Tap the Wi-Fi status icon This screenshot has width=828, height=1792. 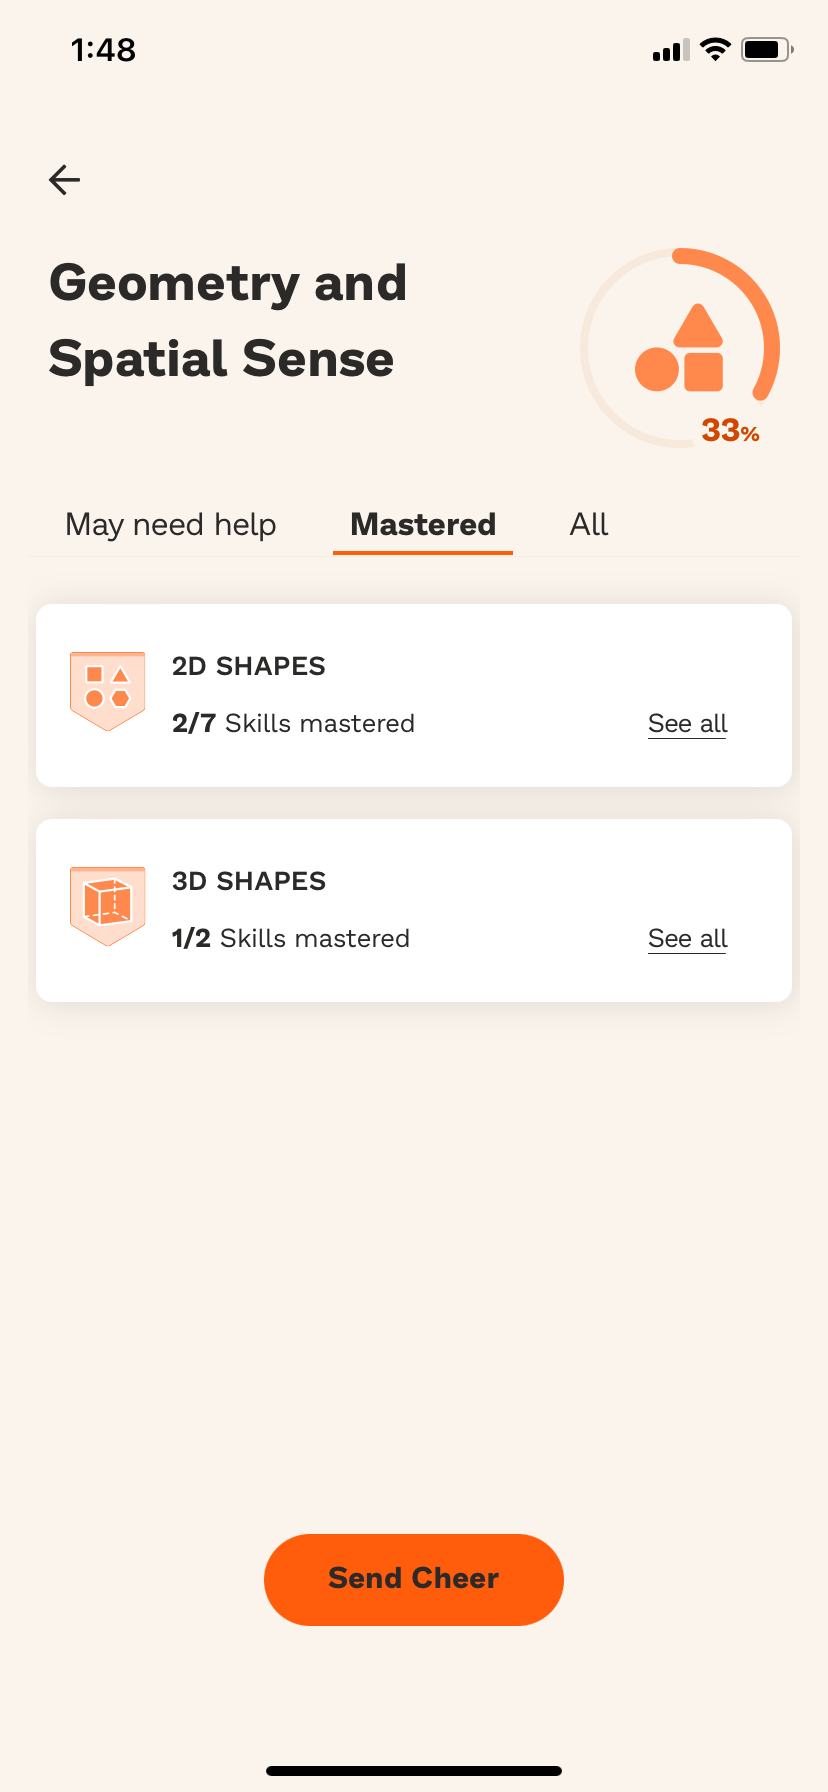coord(715,49)
